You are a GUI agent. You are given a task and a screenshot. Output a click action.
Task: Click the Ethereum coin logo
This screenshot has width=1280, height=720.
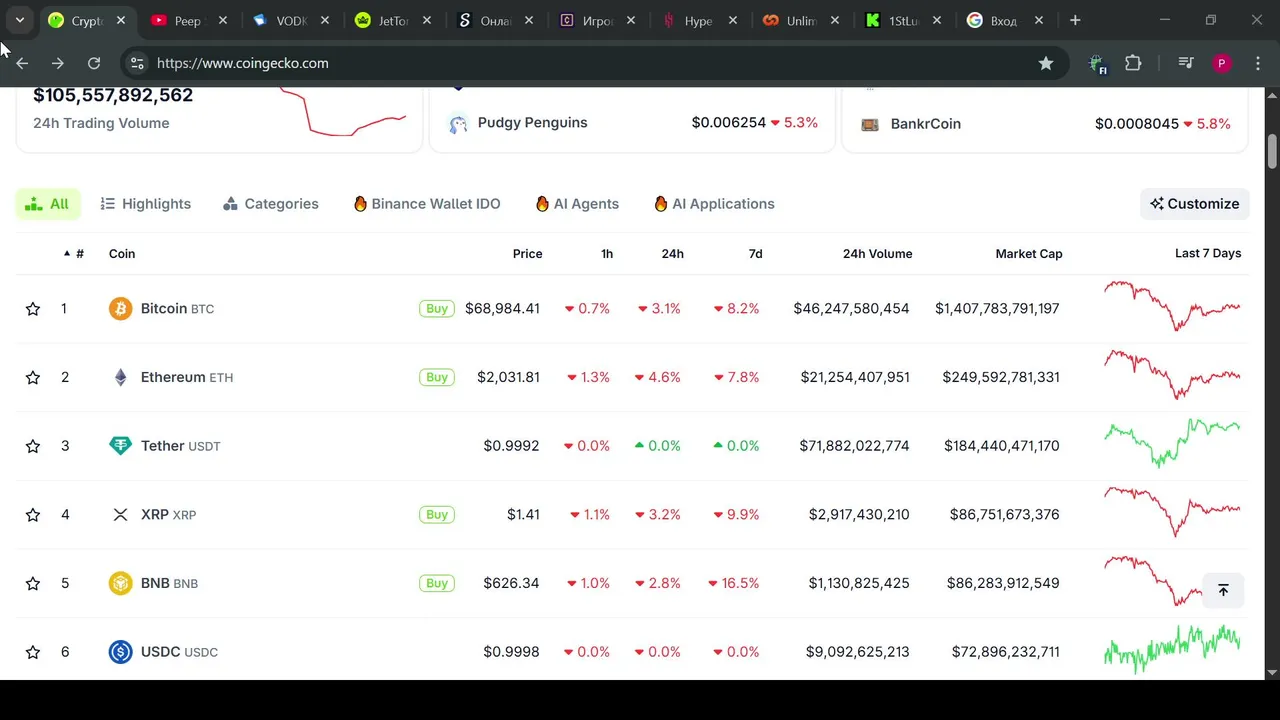click(x=120, y=377)
